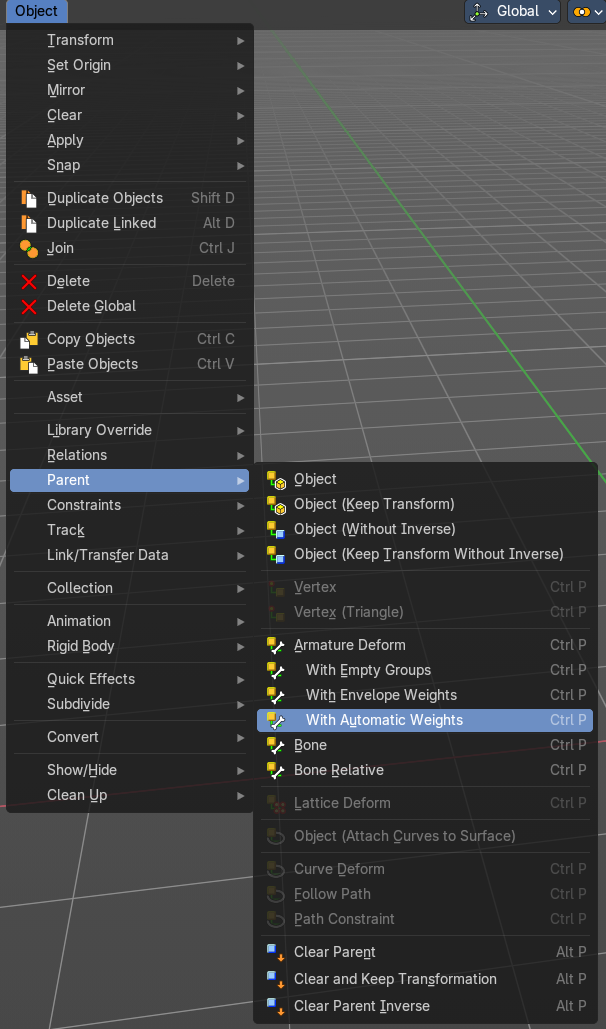
Task: Click the red X icon beside Delete
Action: click(x=28, y=282)
